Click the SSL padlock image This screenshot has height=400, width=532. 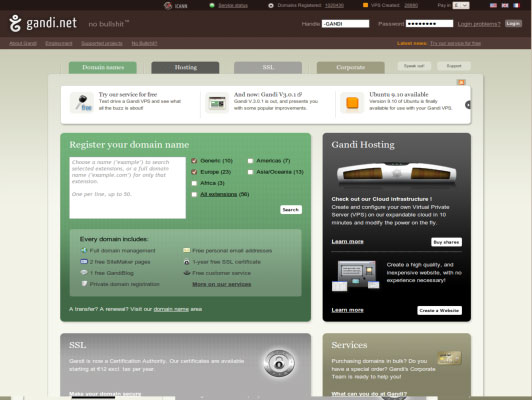[279, 364]
